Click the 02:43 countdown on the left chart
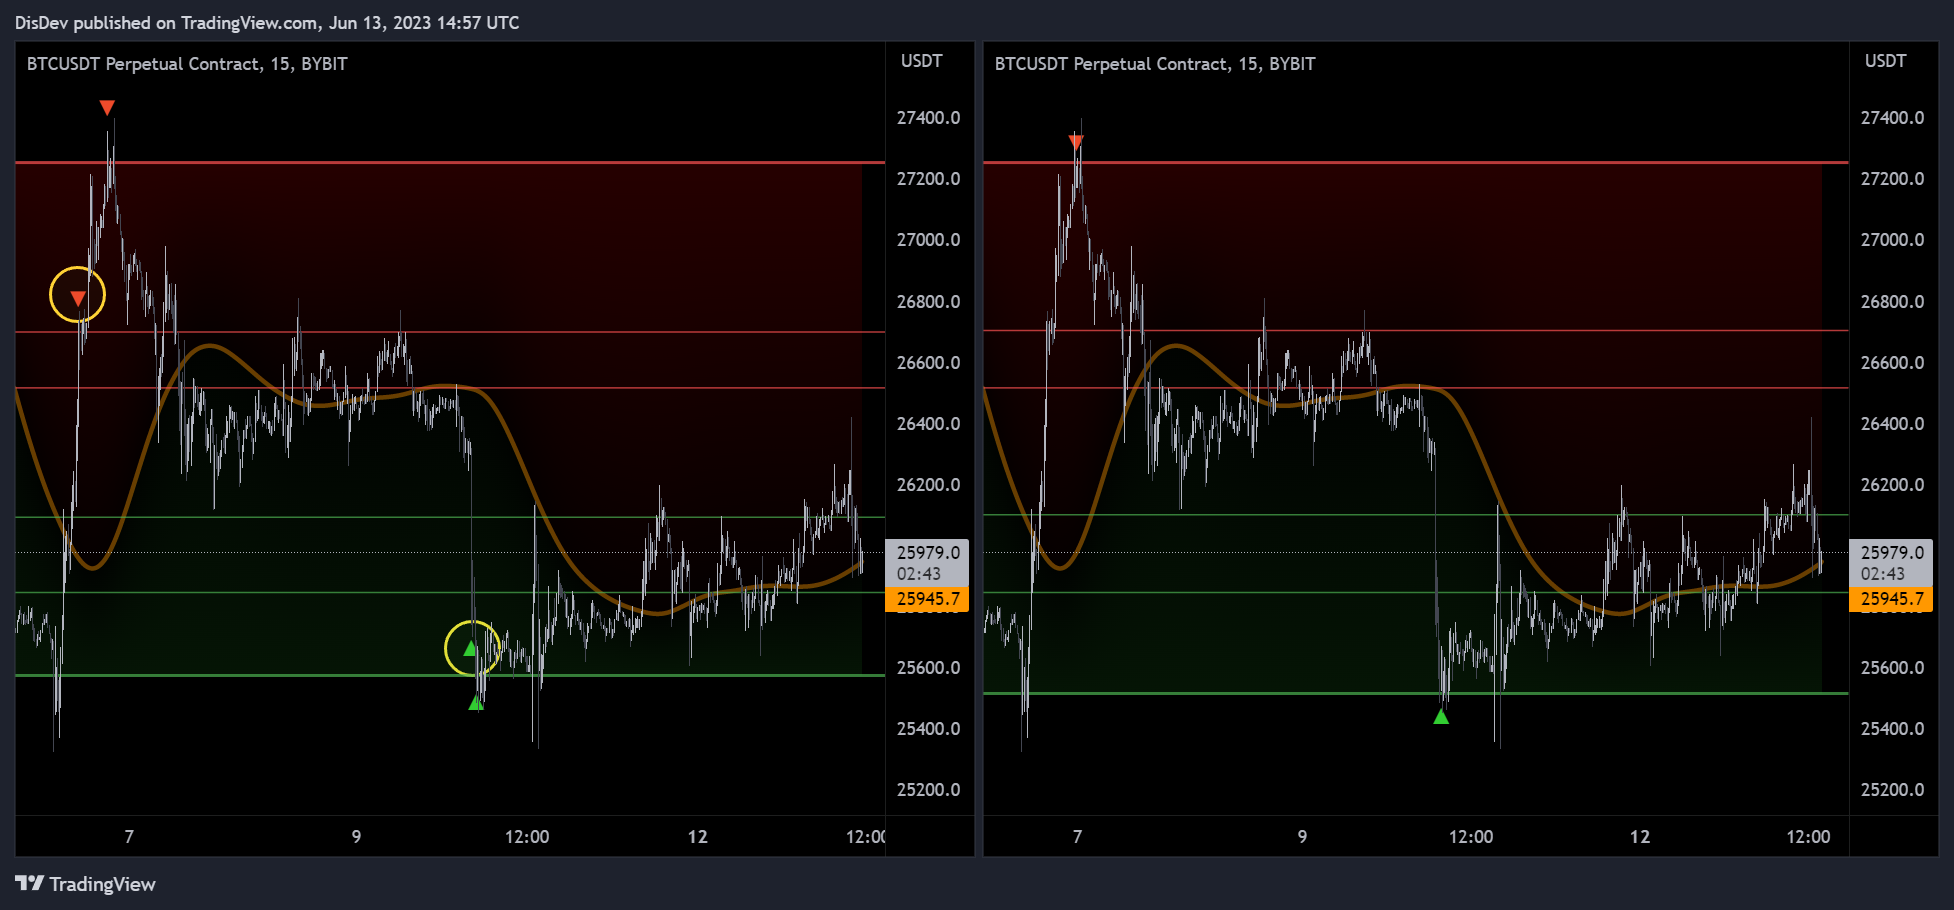The height and width of the screenshot is (910, 1954). pyautogui.click(x=919, y=574)
